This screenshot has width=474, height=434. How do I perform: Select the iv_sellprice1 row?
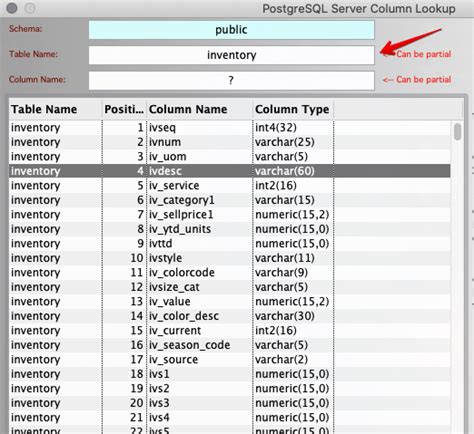(x=229, y=214)
